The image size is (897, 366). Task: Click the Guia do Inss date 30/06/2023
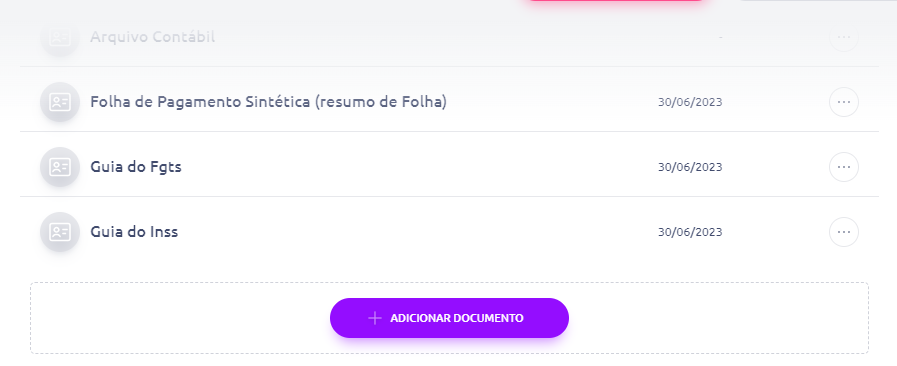[690, 232]
